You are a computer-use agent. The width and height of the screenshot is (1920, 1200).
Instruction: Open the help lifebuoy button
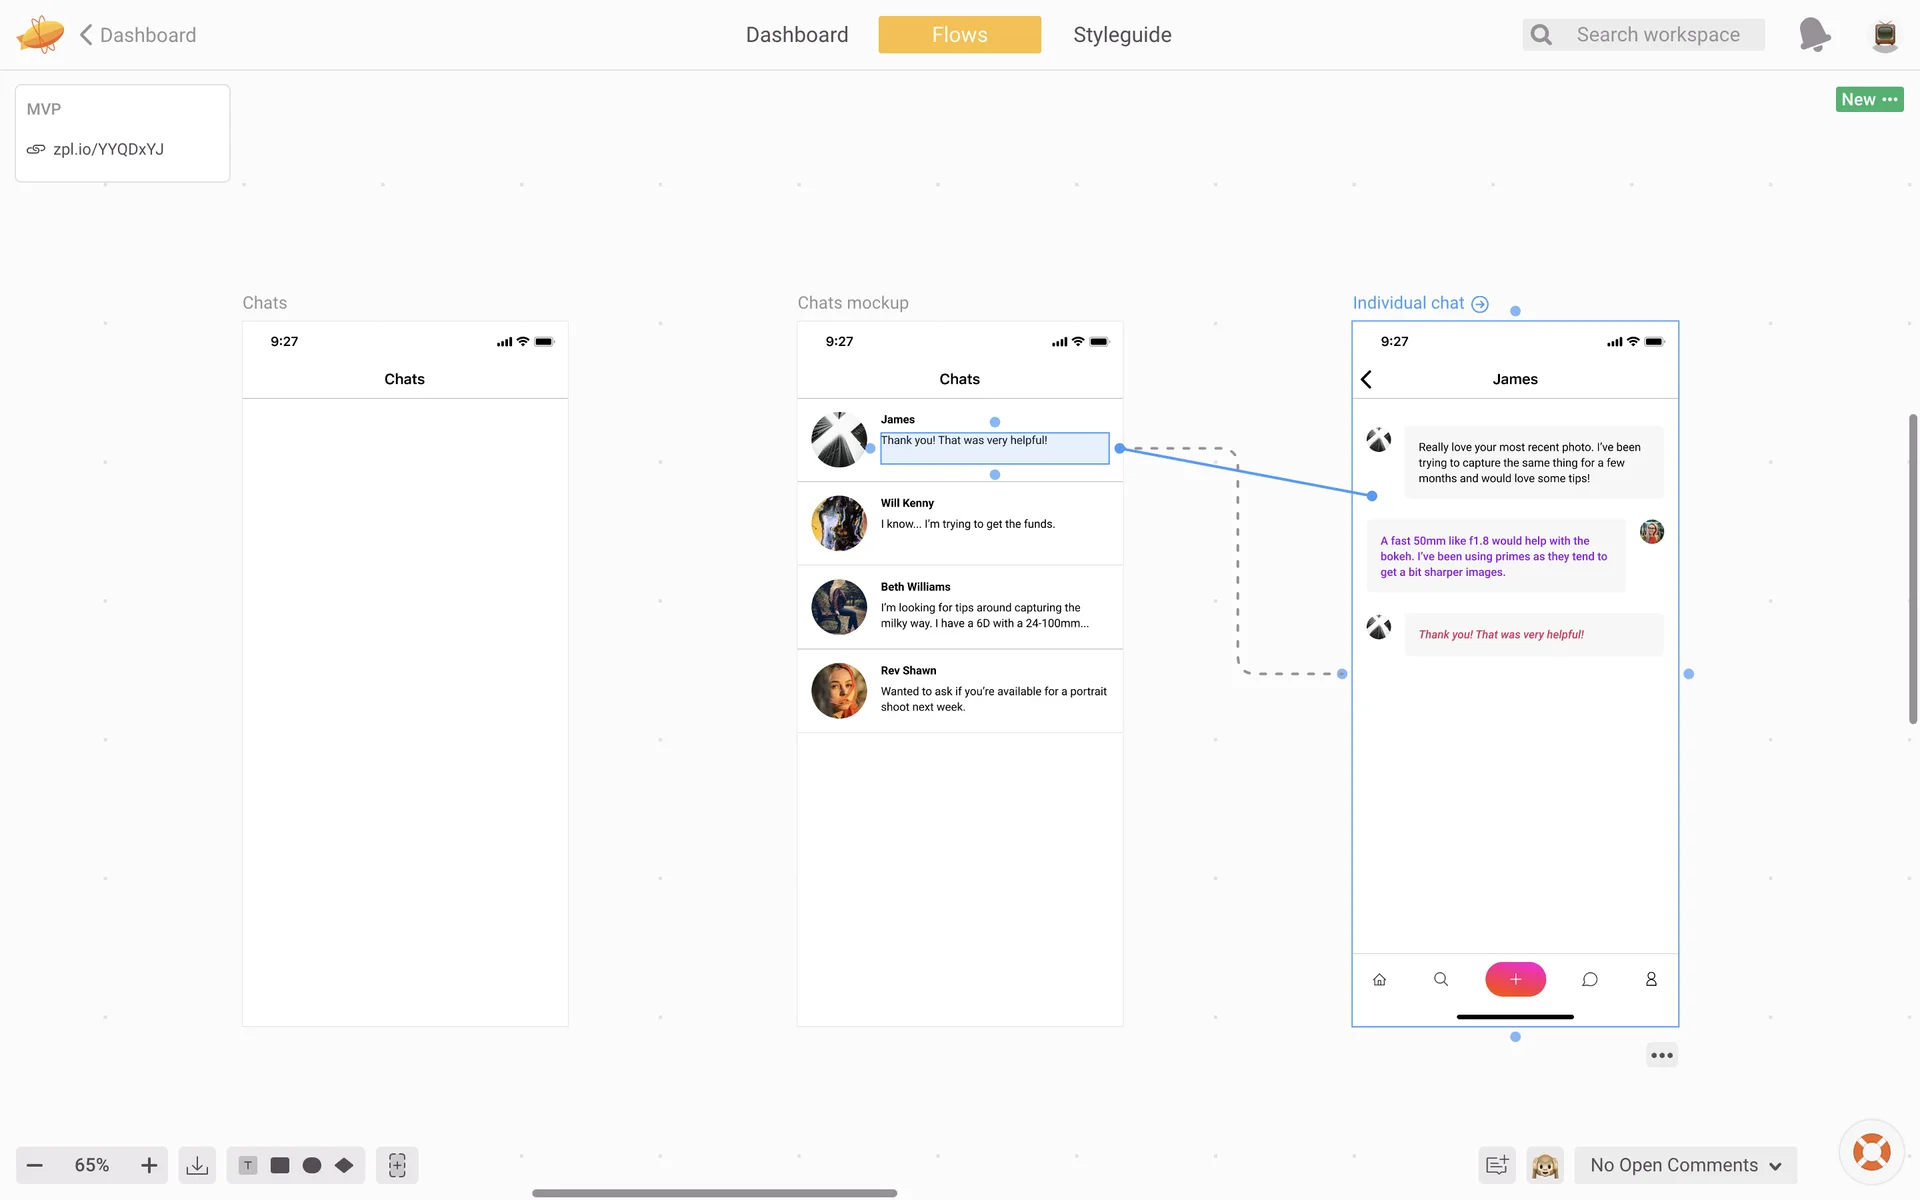point(1871,1152)
